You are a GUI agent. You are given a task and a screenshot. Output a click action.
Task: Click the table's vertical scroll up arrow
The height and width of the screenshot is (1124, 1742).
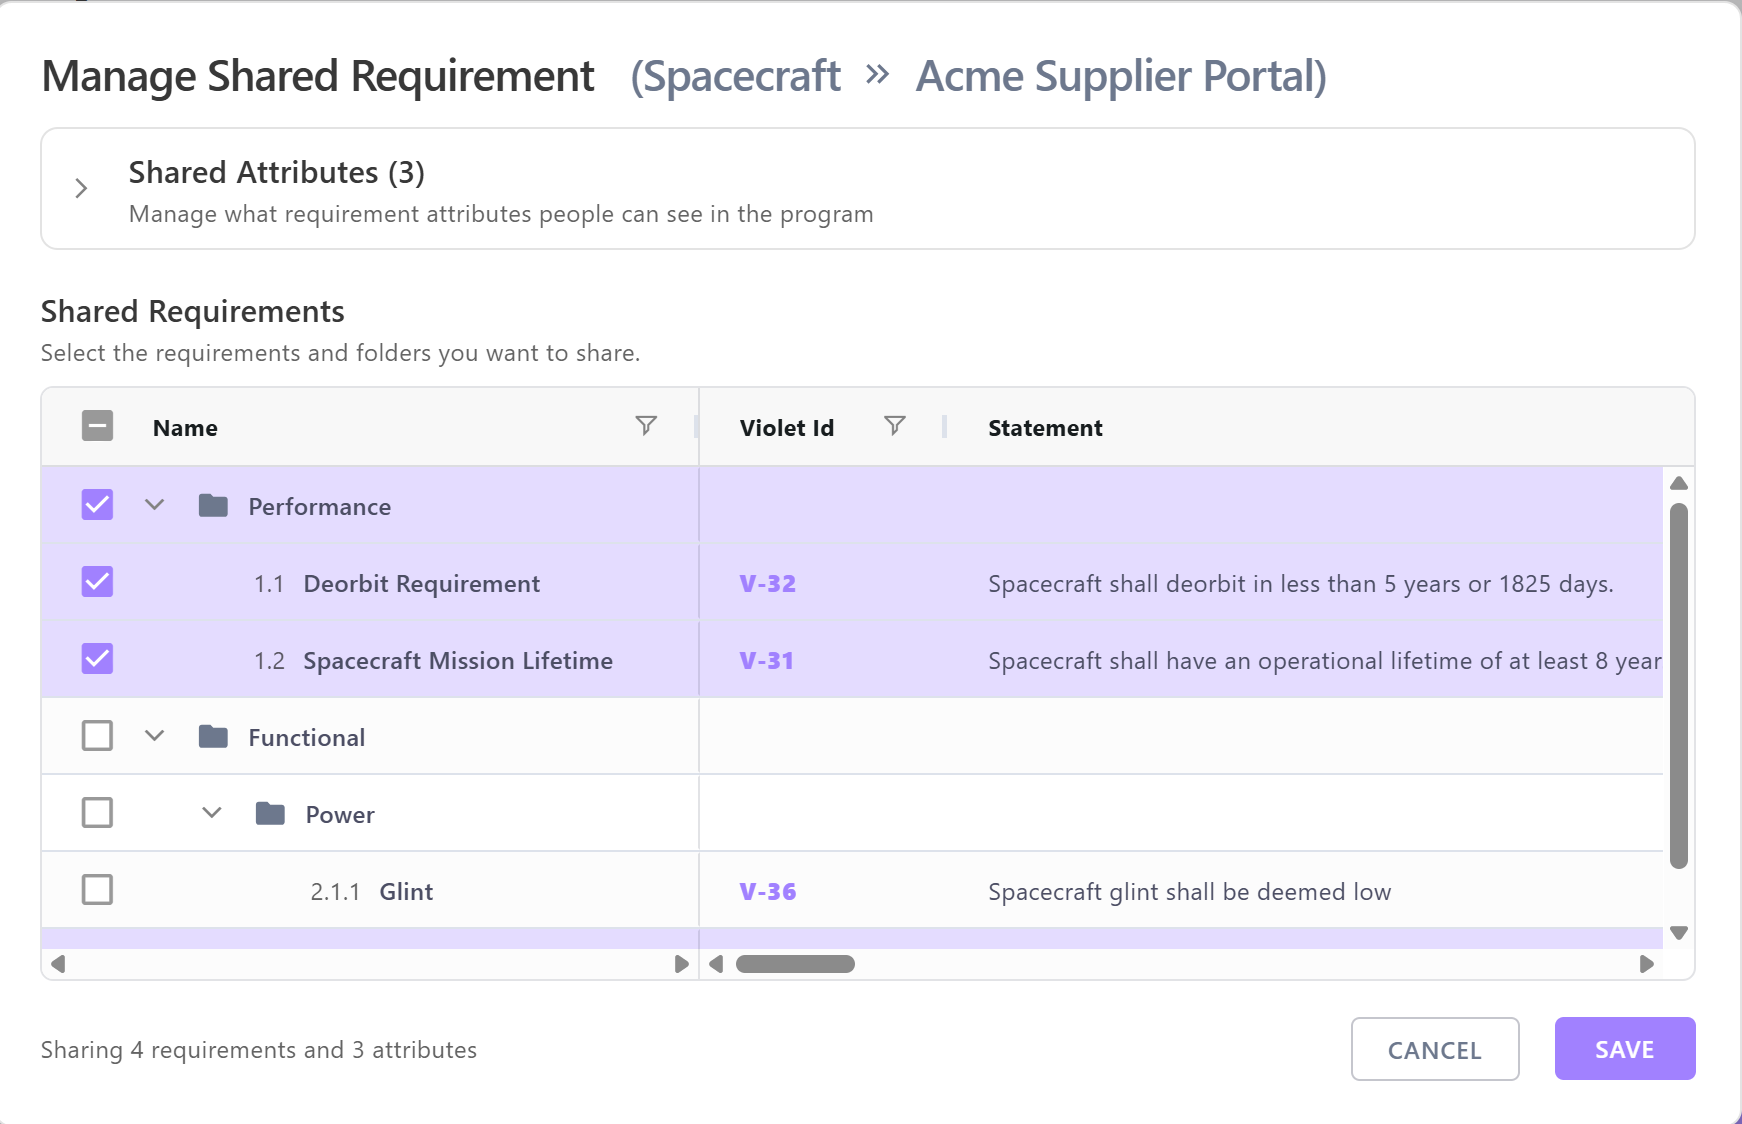pyautogui.click(x=1679, y=483)
